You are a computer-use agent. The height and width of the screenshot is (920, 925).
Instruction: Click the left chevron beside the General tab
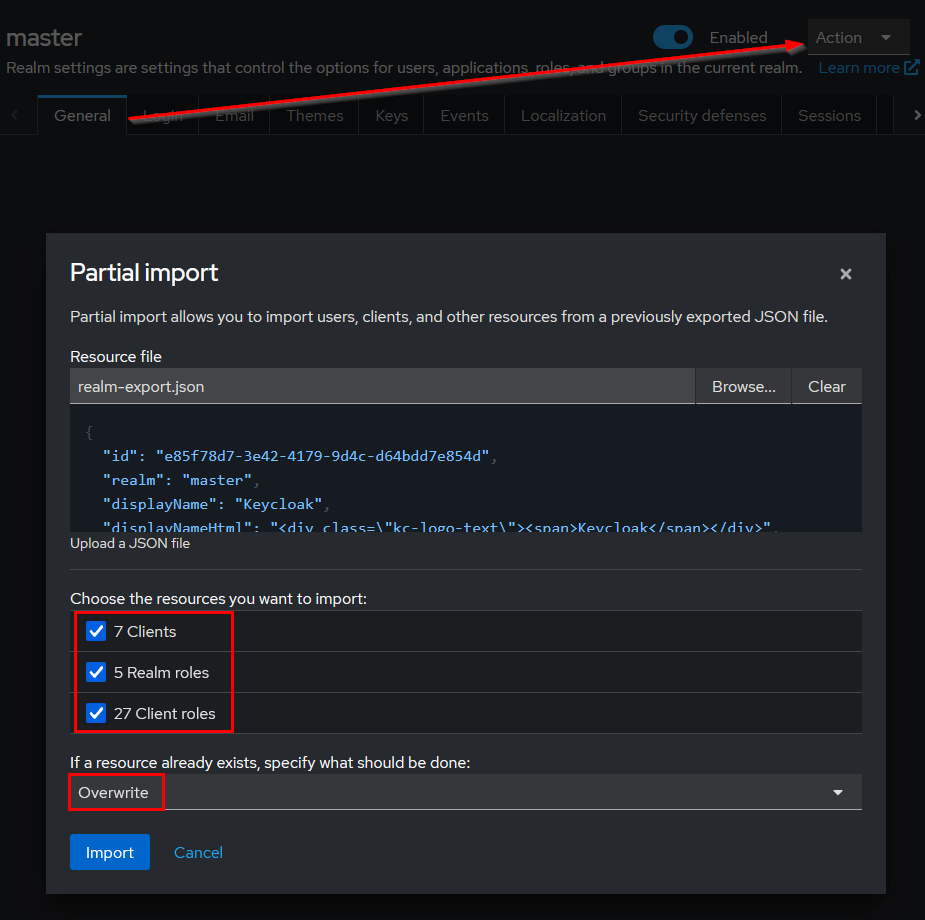tap(14, 115)
